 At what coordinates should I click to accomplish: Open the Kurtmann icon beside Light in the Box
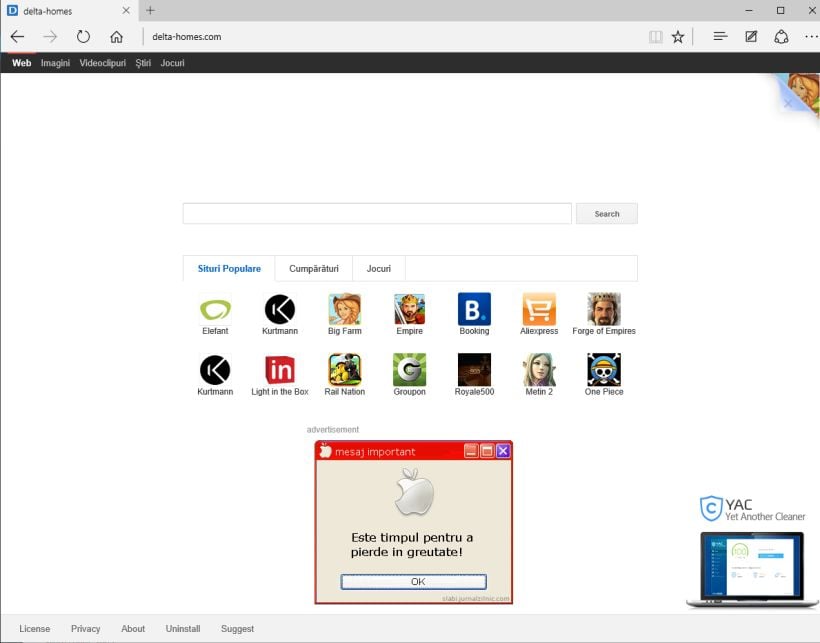(215, 370)
